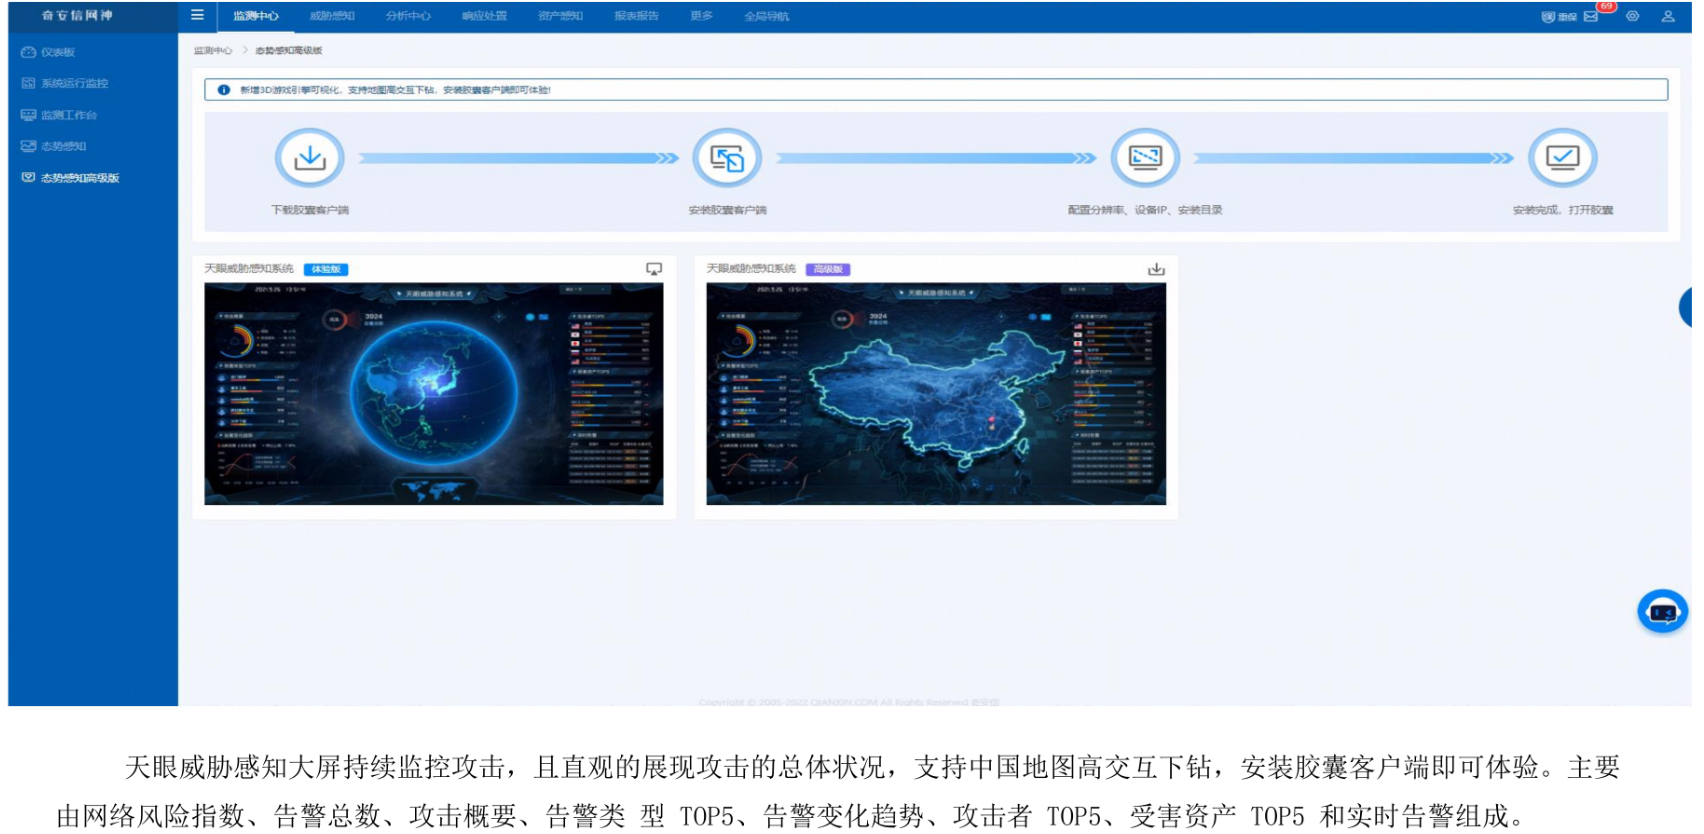Click the download icon on 高级版 card

[x=1156, y=269]
